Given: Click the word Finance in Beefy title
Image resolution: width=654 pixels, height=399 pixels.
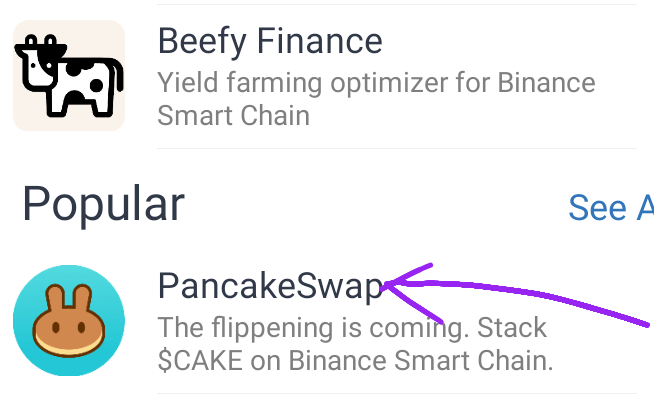Looking at the screenshot, I should point(319,41).
